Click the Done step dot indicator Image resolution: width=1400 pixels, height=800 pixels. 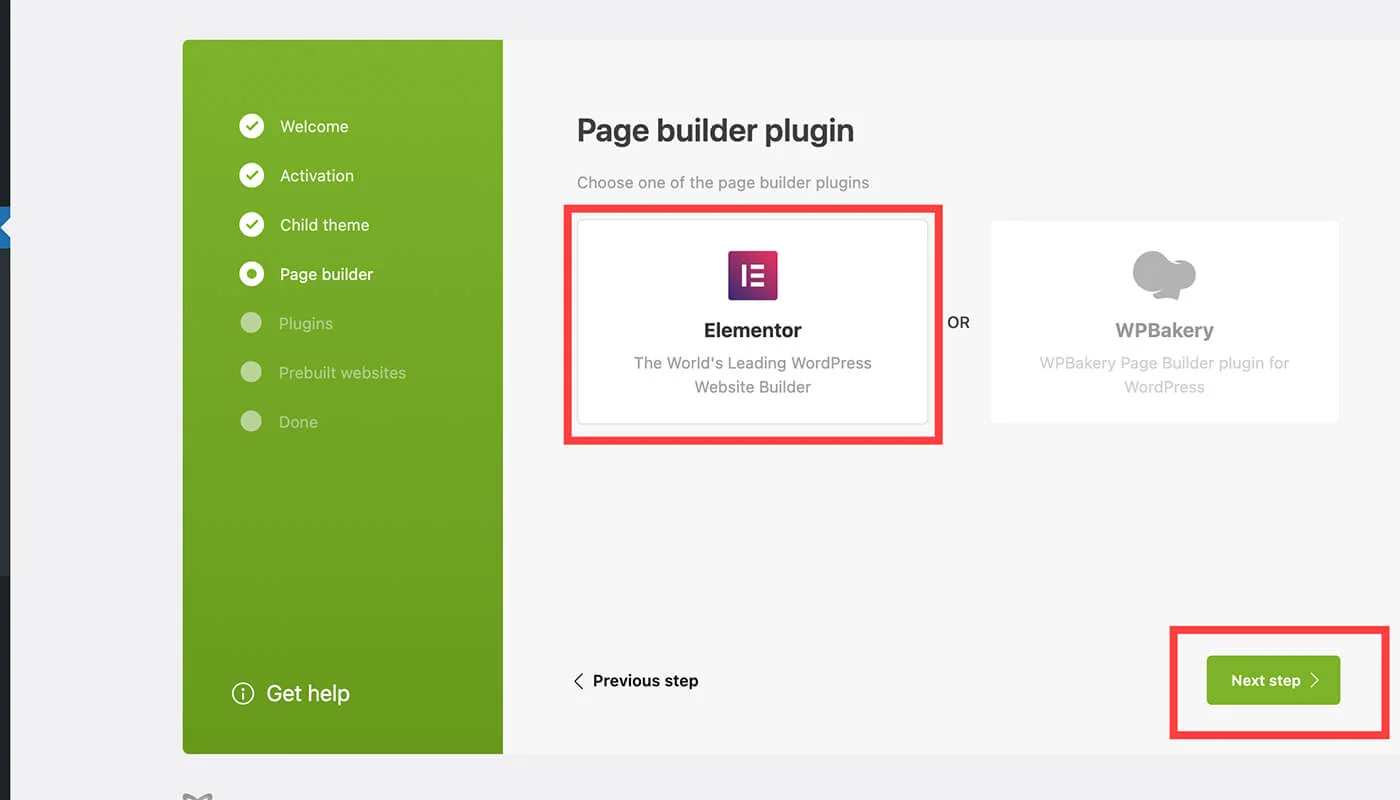click(x=251, y=421)
